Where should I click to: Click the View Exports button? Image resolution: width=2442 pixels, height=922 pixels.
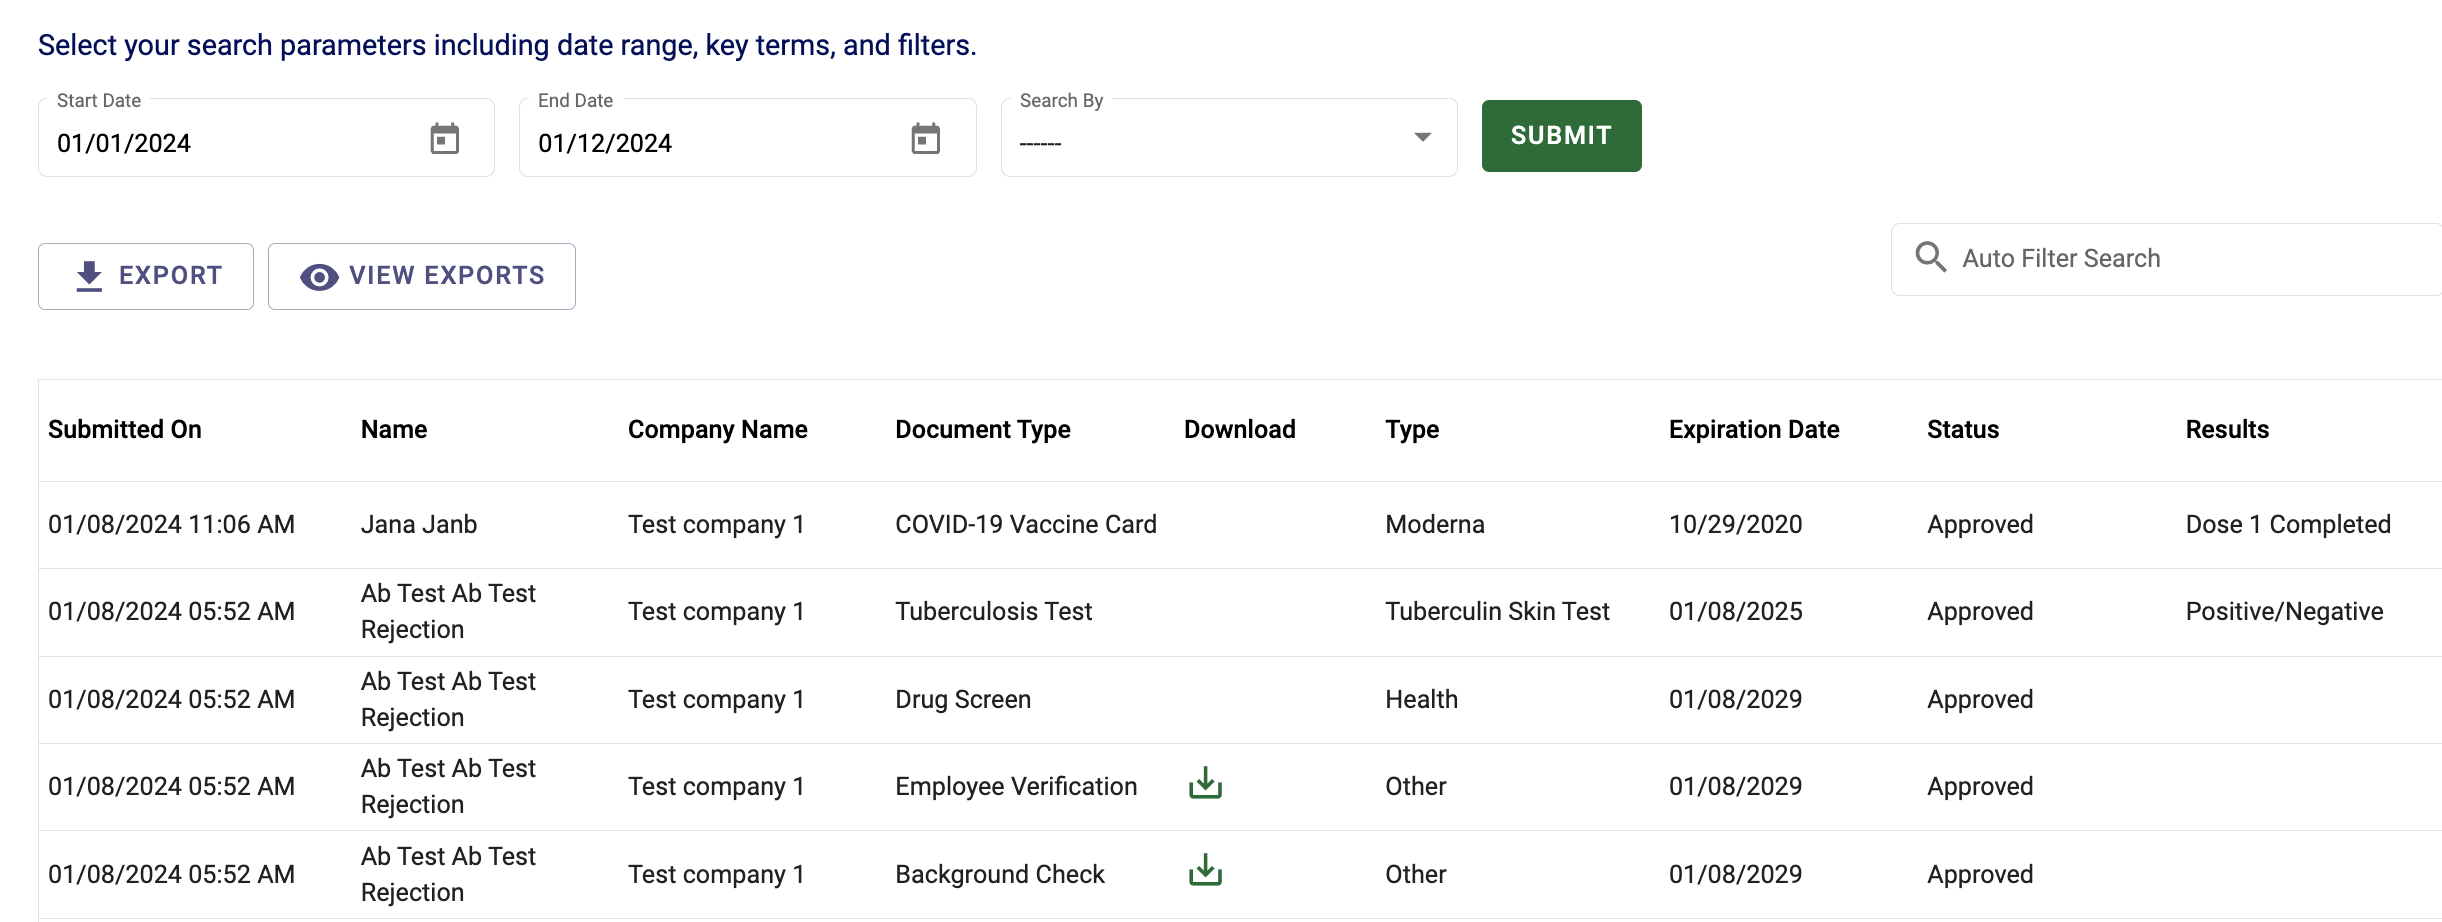tap(421, 276)
